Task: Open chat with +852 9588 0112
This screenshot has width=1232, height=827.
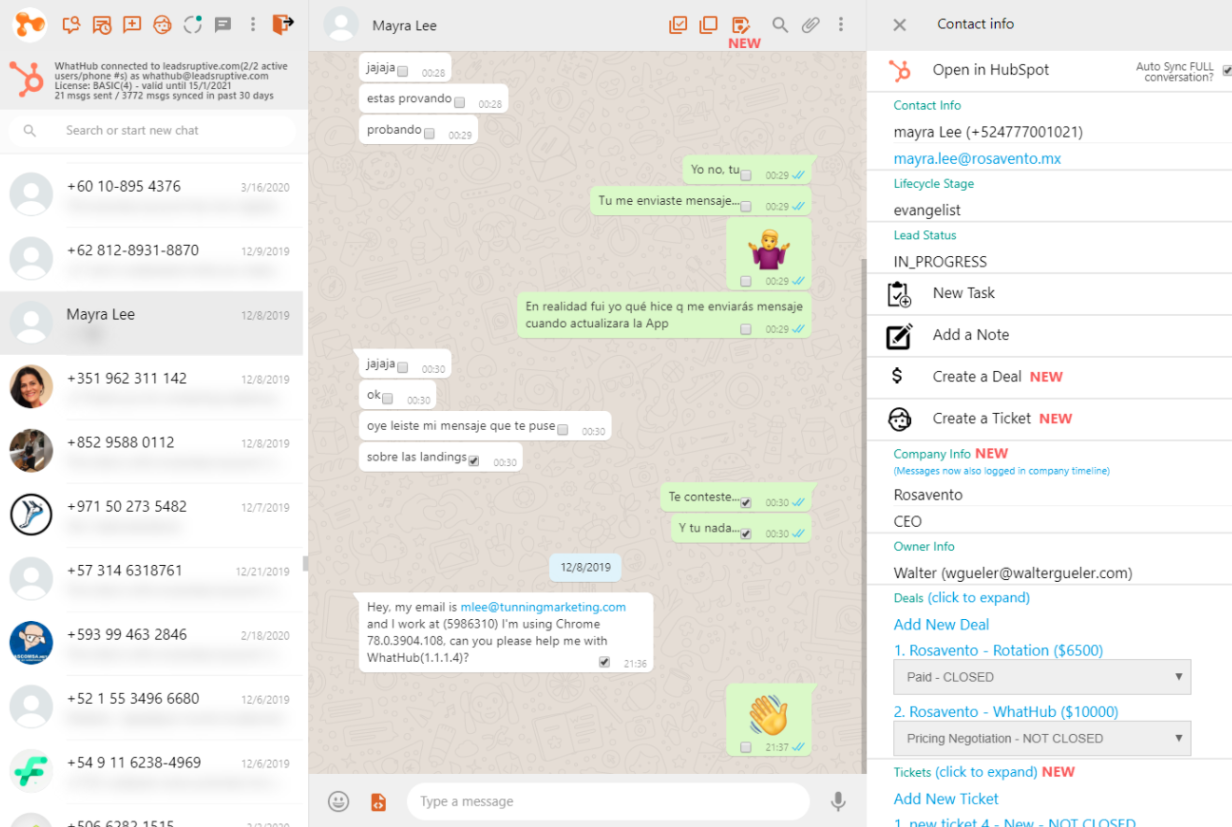Action: [152, 451]
